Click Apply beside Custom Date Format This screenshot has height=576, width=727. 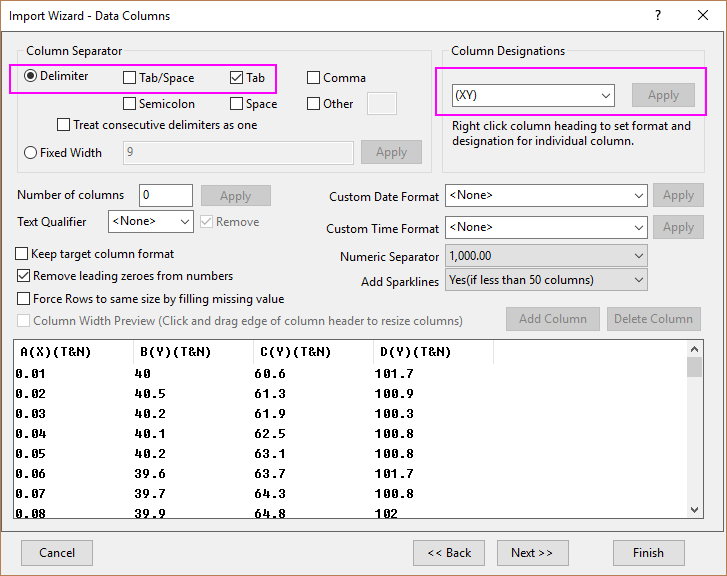(678, 195)
